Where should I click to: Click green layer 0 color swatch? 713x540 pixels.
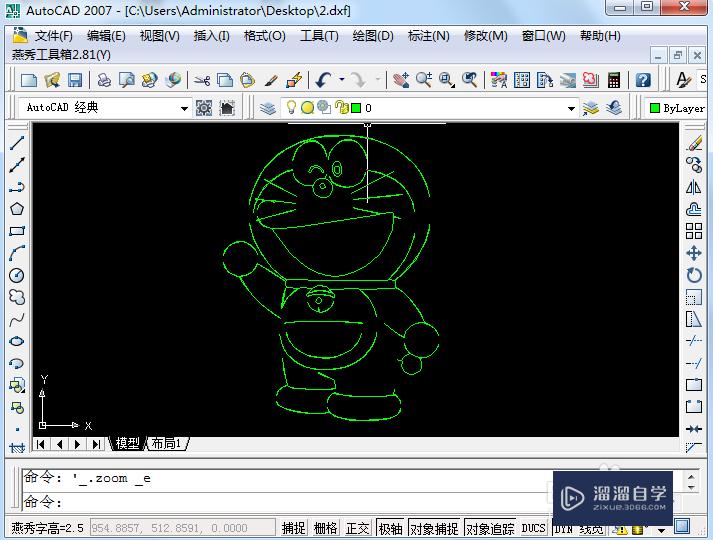[x=356, y=108]
